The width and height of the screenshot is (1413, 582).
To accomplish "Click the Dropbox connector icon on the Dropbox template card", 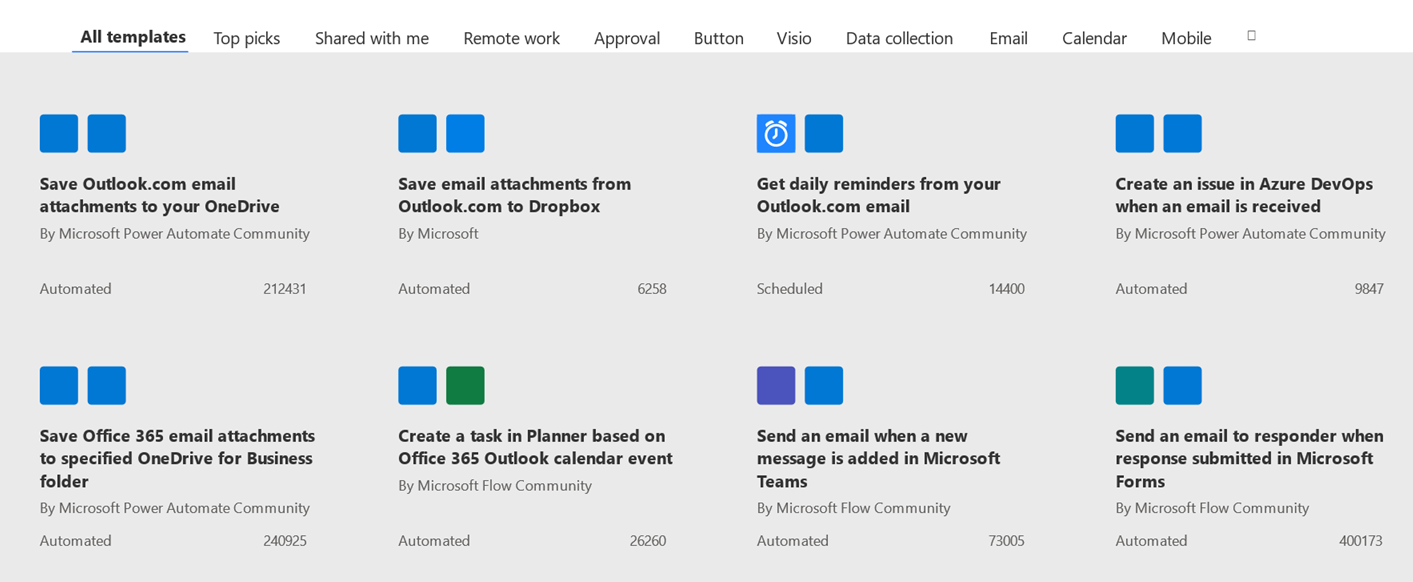I will 465,133.
